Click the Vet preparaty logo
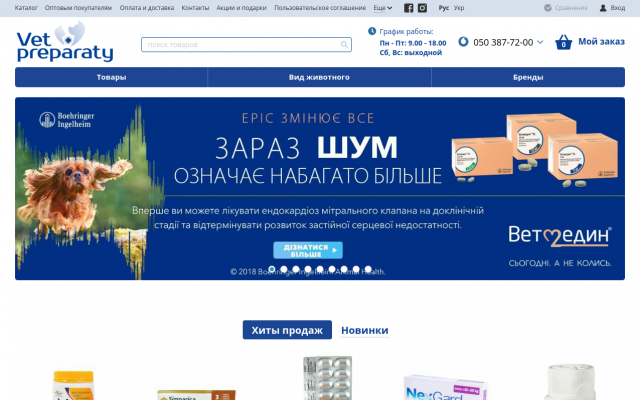The width and height of the screenshot is (640, 400). coord(65,42)
